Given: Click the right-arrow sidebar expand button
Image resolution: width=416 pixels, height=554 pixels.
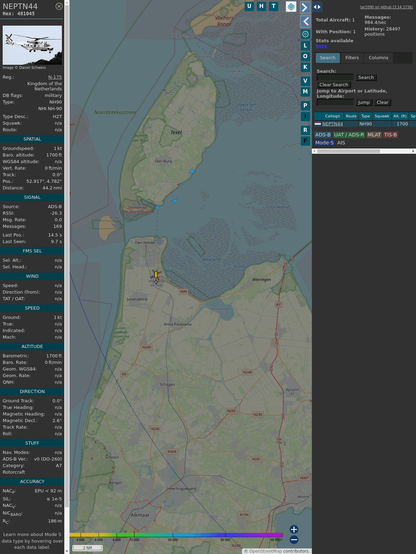Looking at the screenshot, I should 305,7.
